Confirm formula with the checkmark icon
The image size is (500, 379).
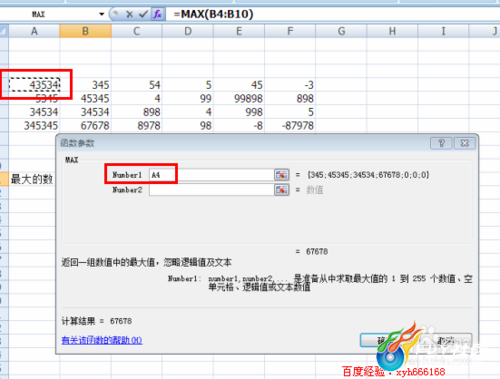[x=143, y=14]
